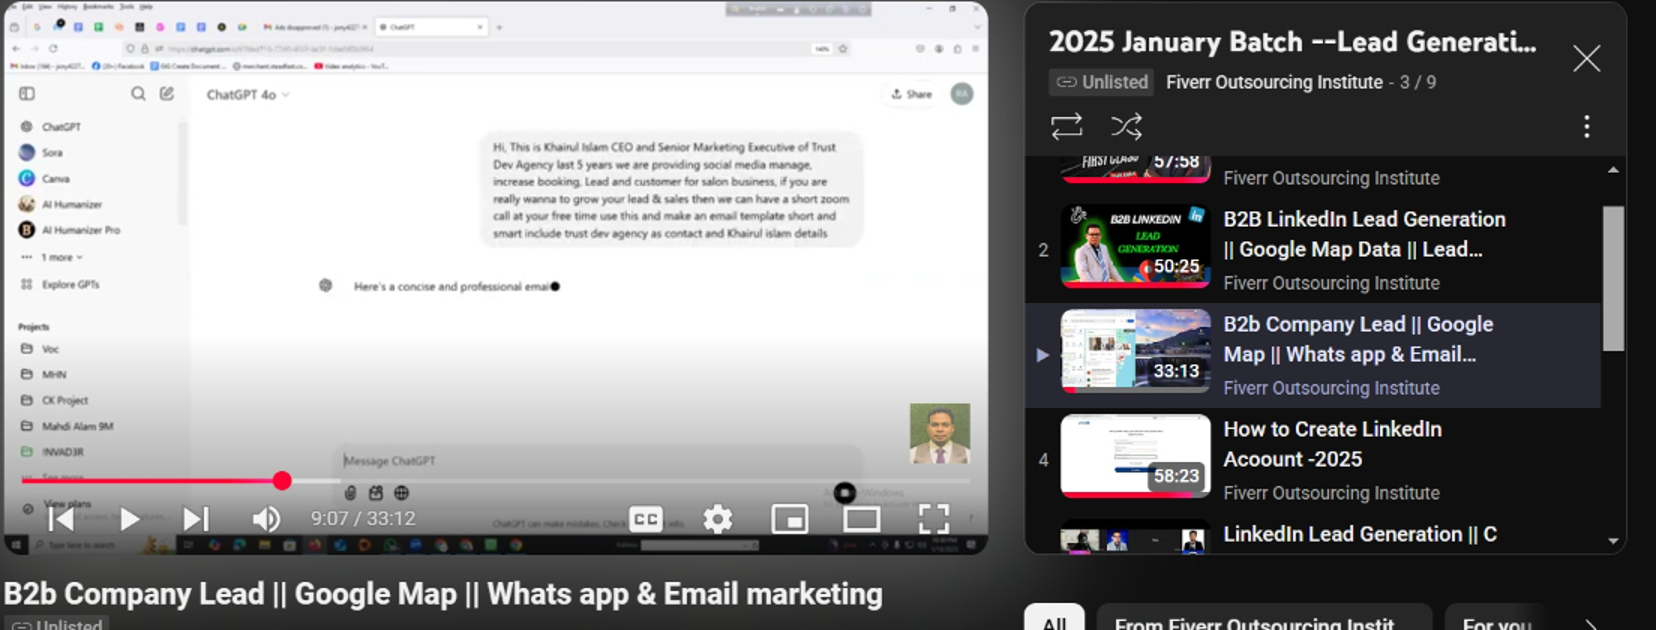Viewport: 1656px width, 630px height.
Task: Play the paused YouTube video
Action: tap(129, 519)
